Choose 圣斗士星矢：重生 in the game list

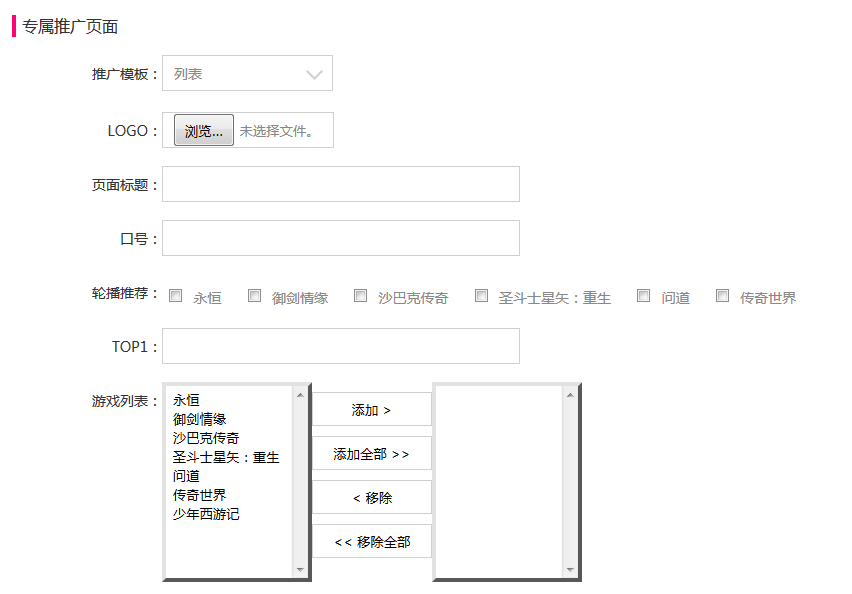[224, 456]
